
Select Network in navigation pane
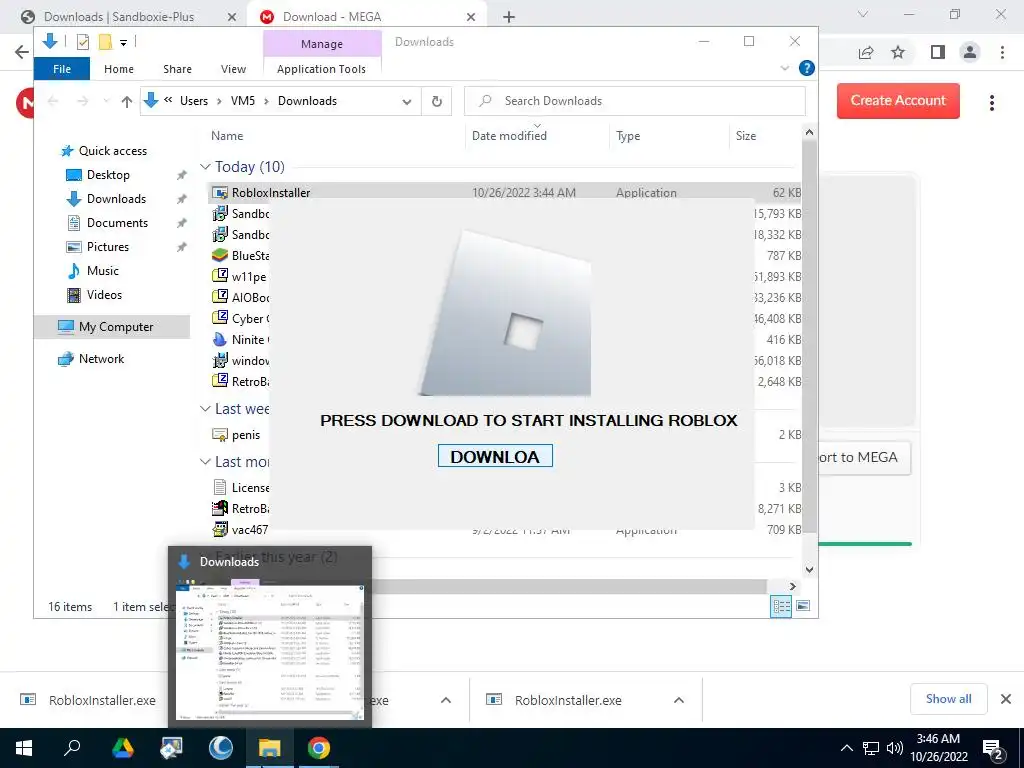click(x=101, y=359)
